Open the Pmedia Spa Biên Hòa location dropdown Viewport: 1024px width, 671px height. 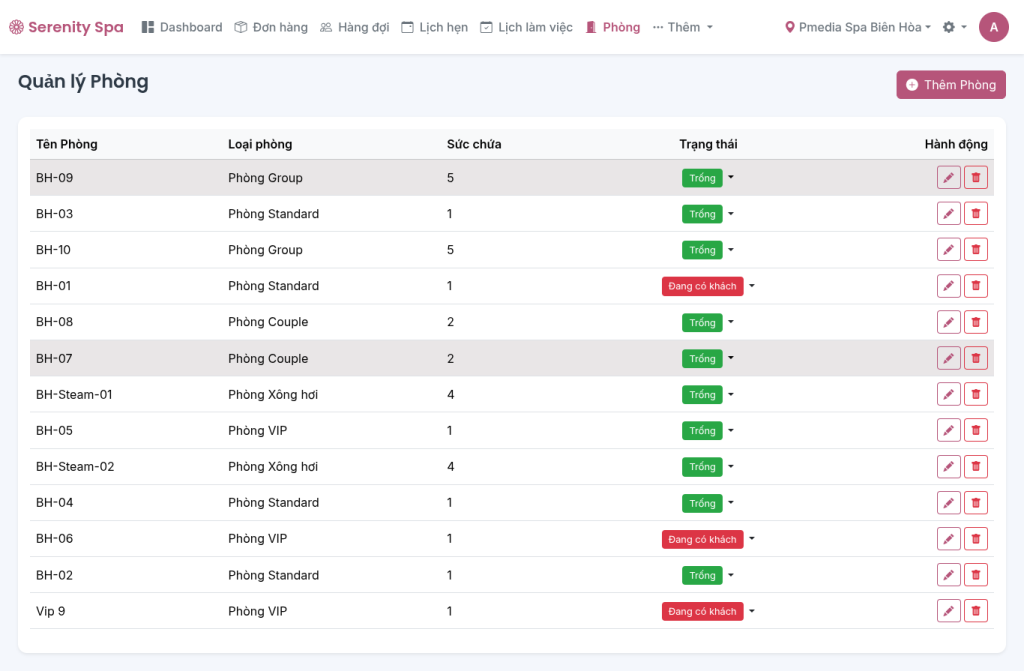[858, 27]
